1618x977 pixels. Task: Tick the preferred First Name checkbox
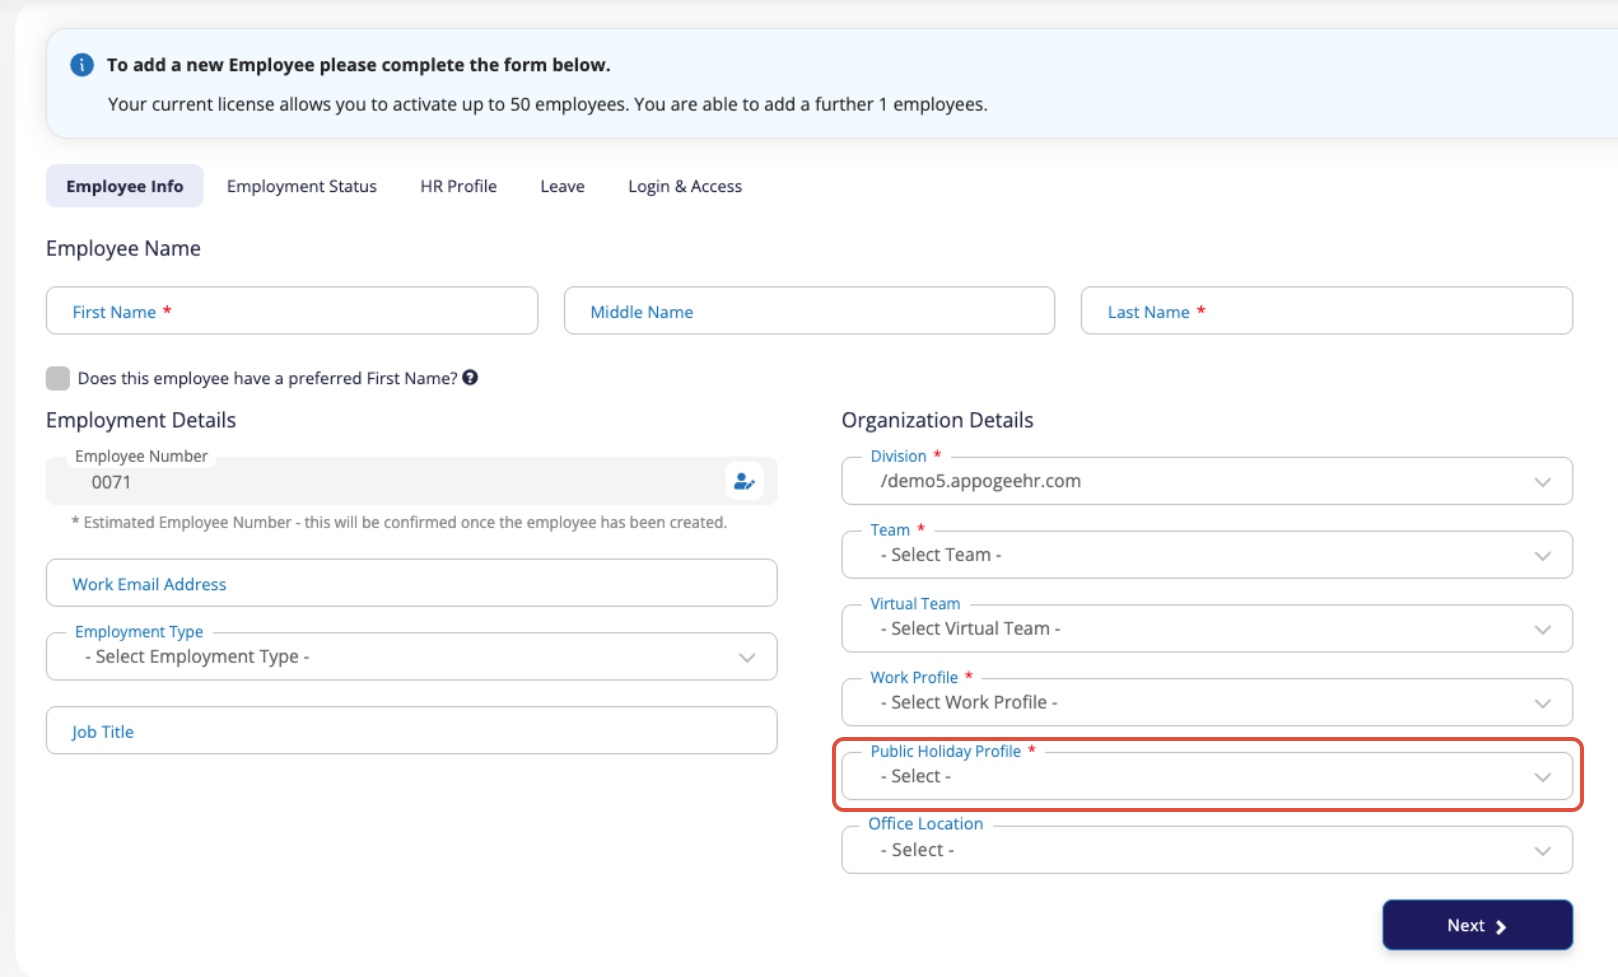(58, 378)
